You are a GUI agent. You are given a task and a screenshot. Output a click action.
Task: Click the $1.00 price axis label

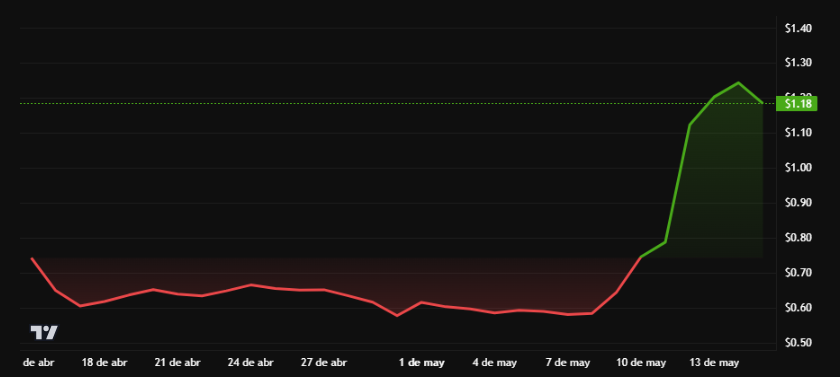799,168
